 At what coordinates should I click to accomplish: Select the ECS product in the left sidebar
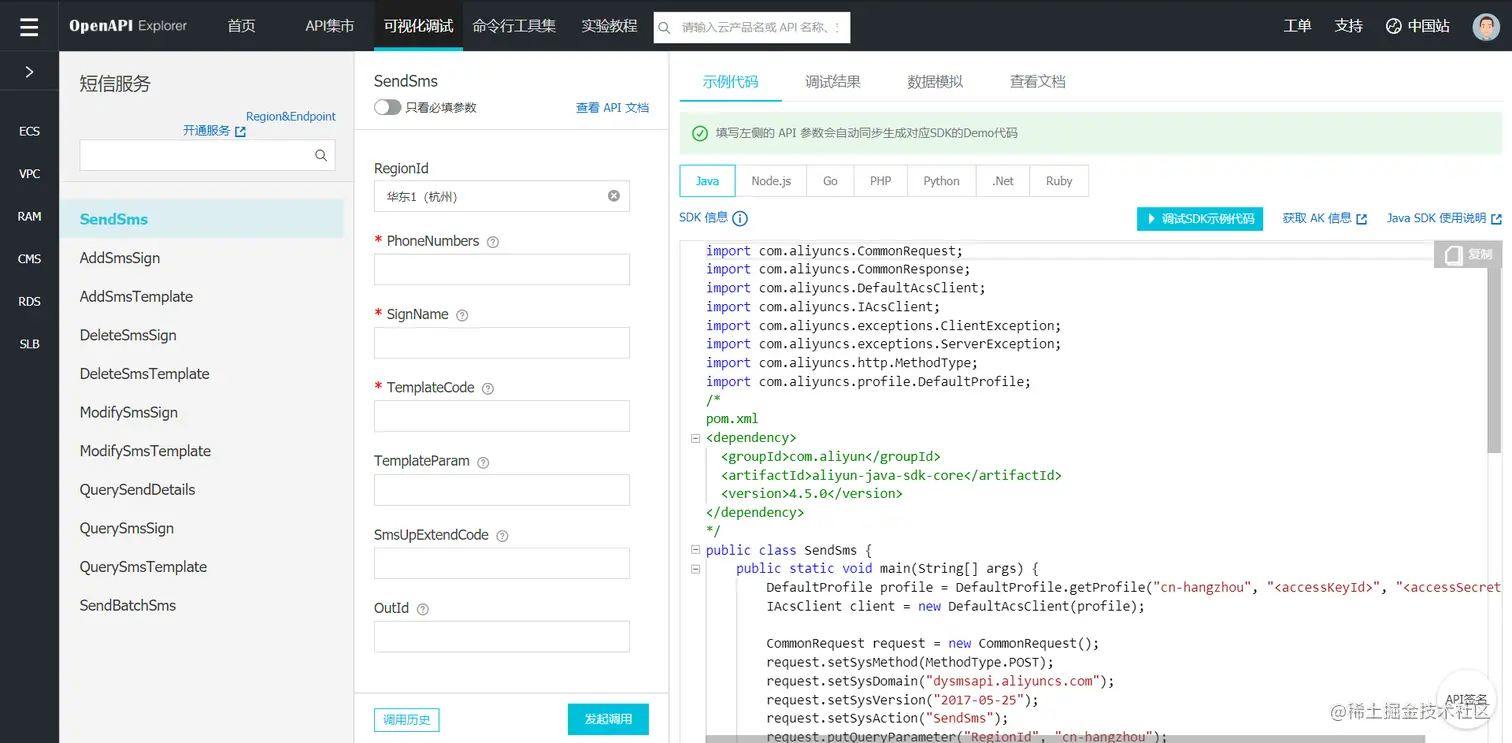click(x=29, y=131)
